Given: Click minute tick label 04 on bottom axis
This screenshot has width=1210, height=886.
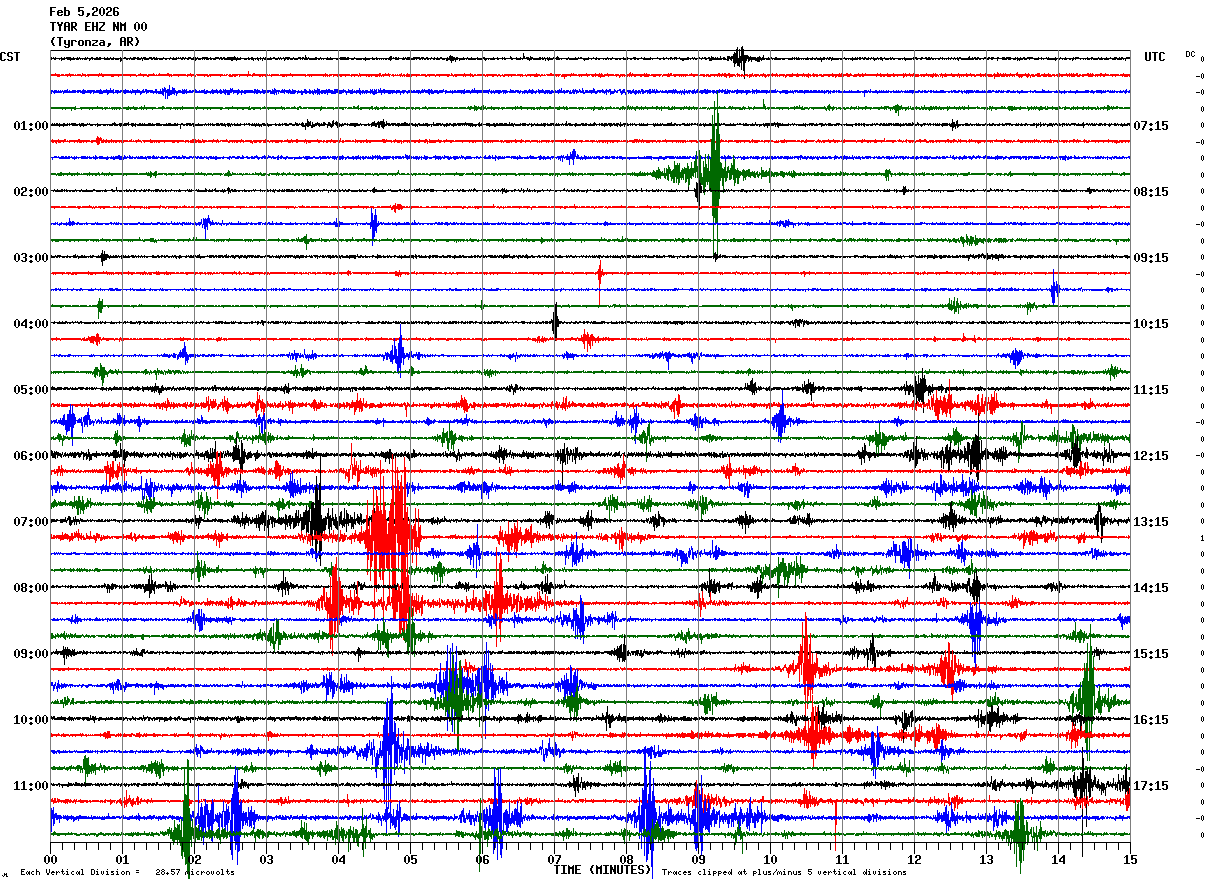Looking at the screenshot, I should (x=338, y=860).
